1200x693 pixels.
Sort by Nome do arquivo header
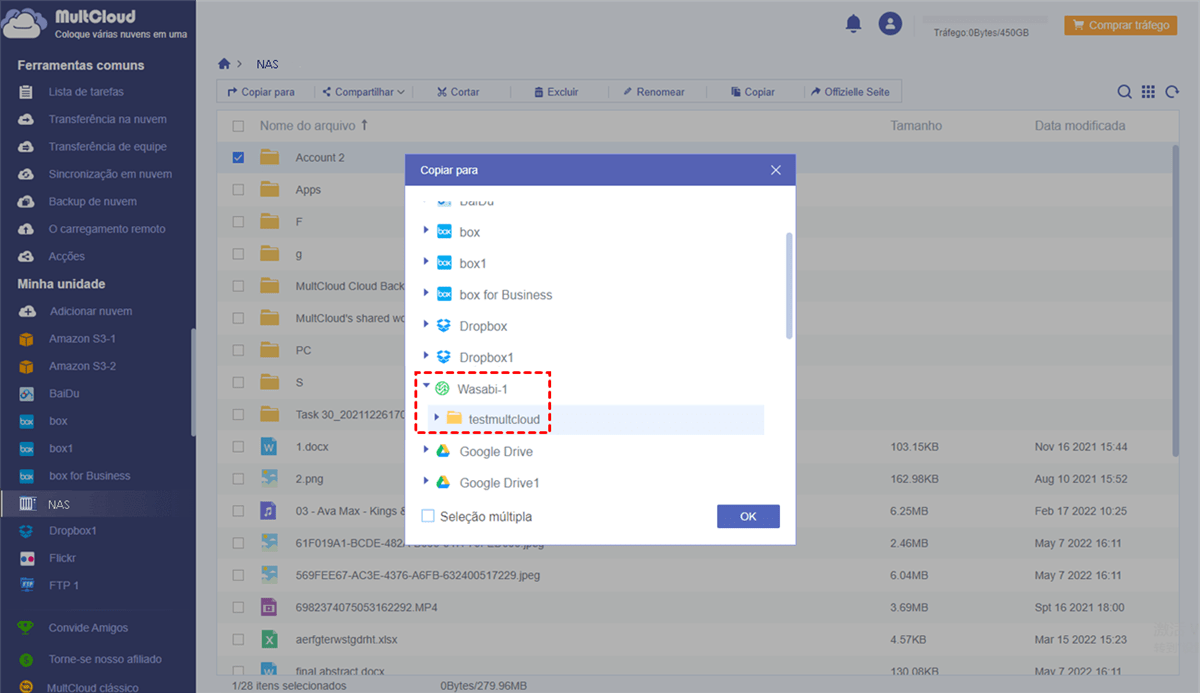click(x=314, y=126)
